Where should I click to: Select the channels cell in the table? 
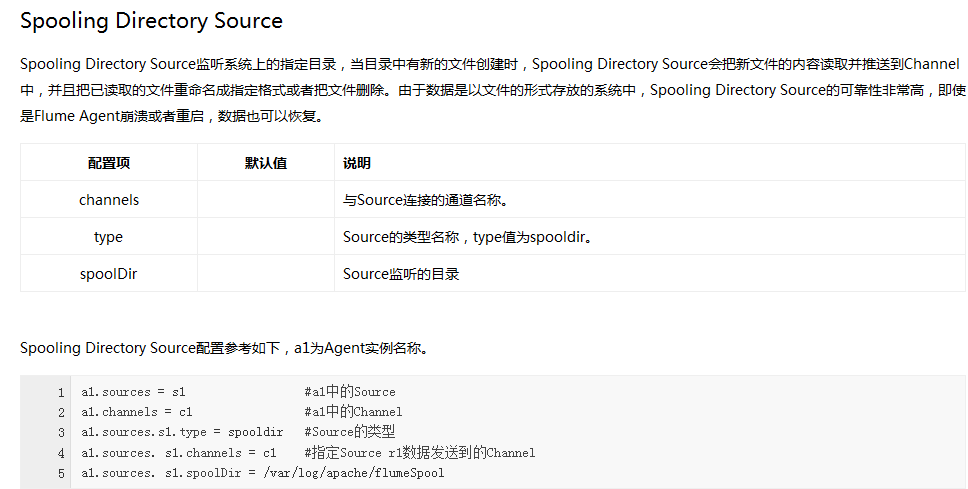(x=108, y=200)
